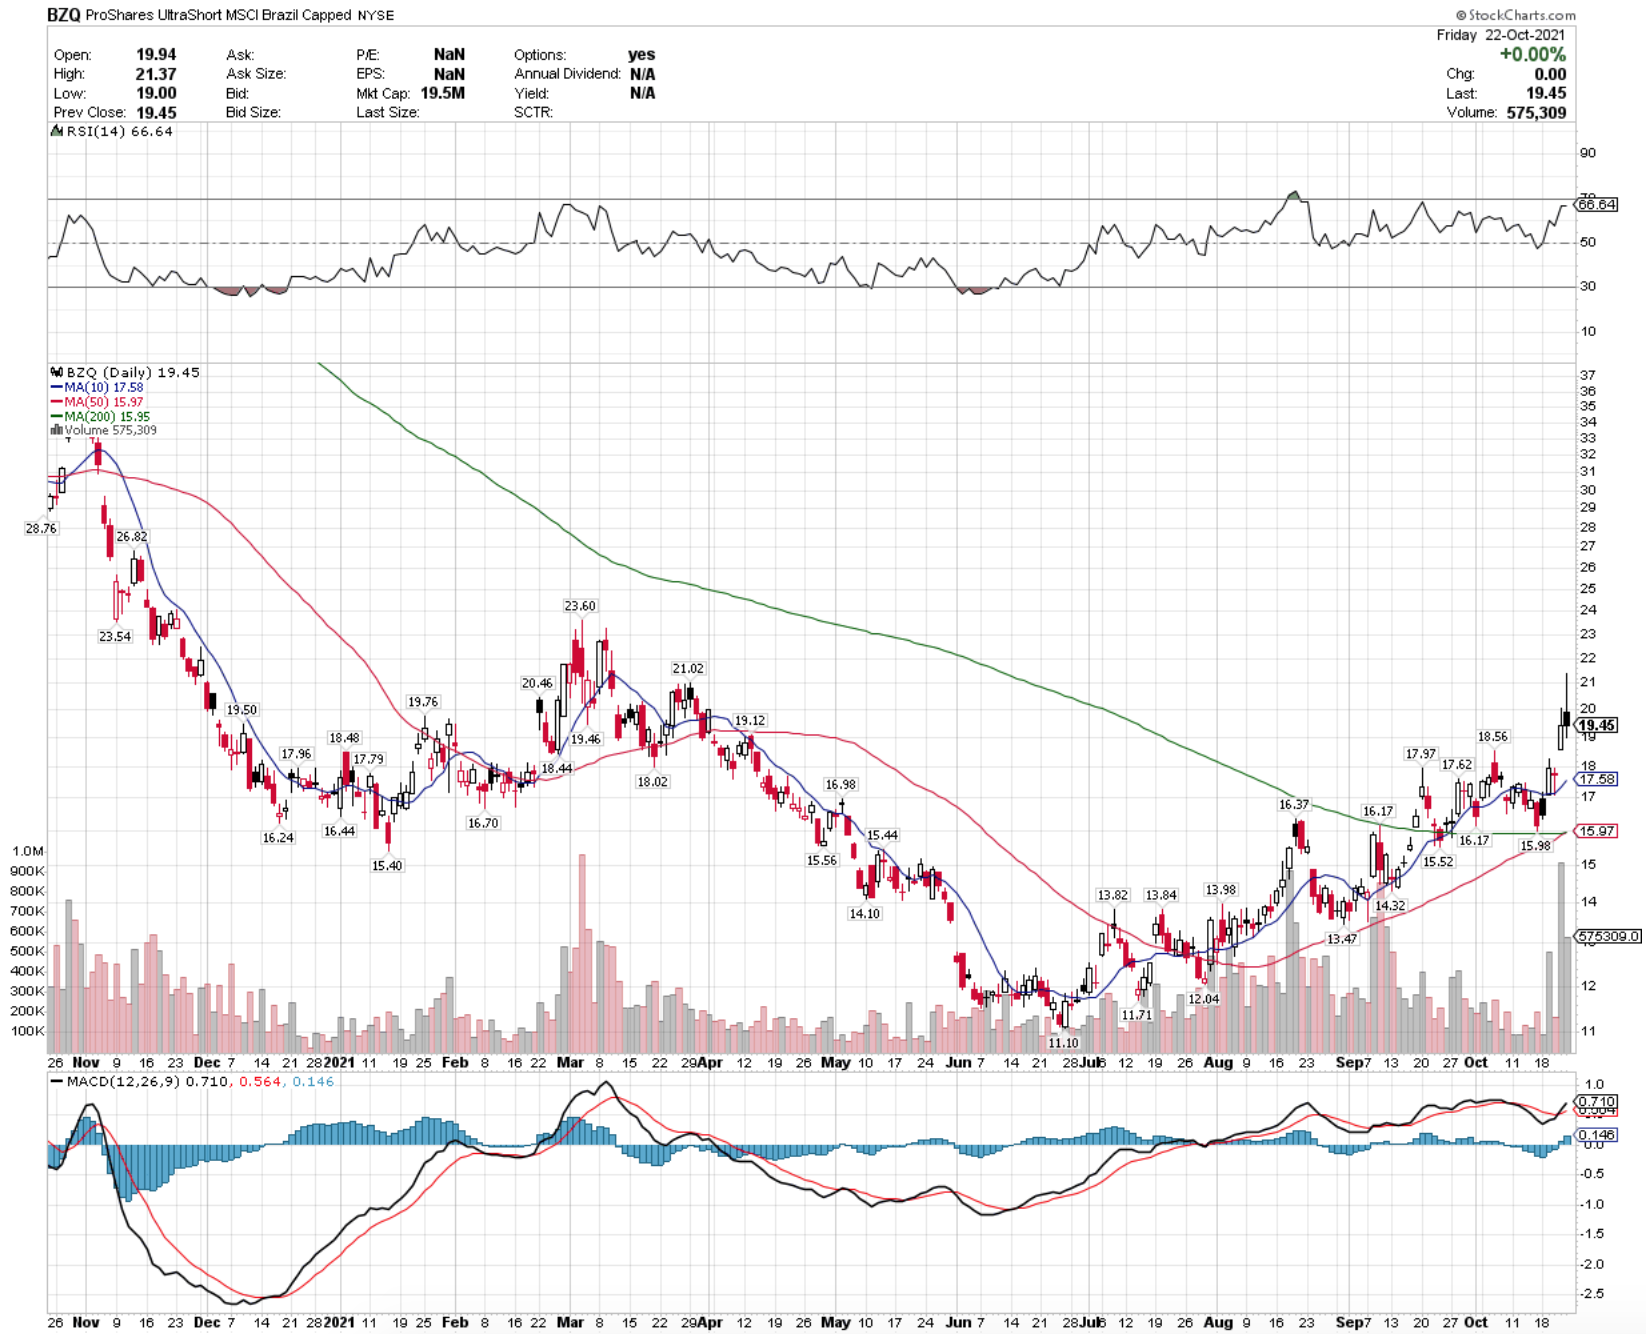Click the Mkt Cap value 19.5M
This screenshot has height=1334, width=1646.
click(442, 93)
